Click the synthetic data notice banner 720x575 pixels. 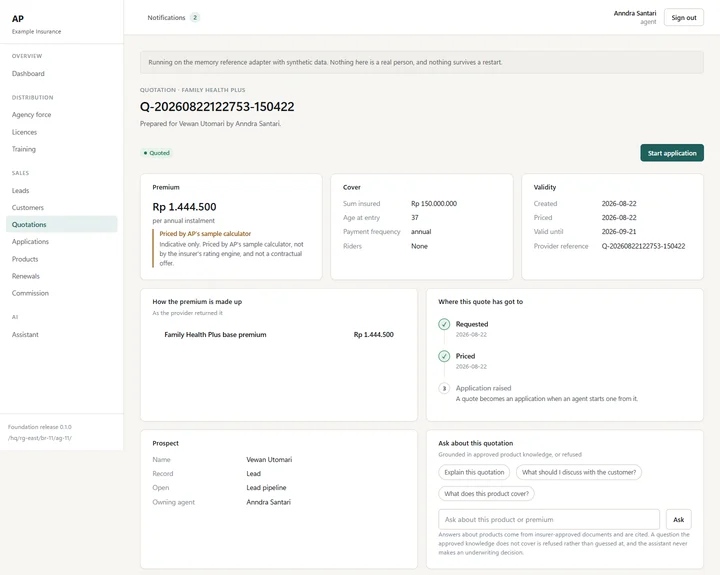[x=422, y=62]
